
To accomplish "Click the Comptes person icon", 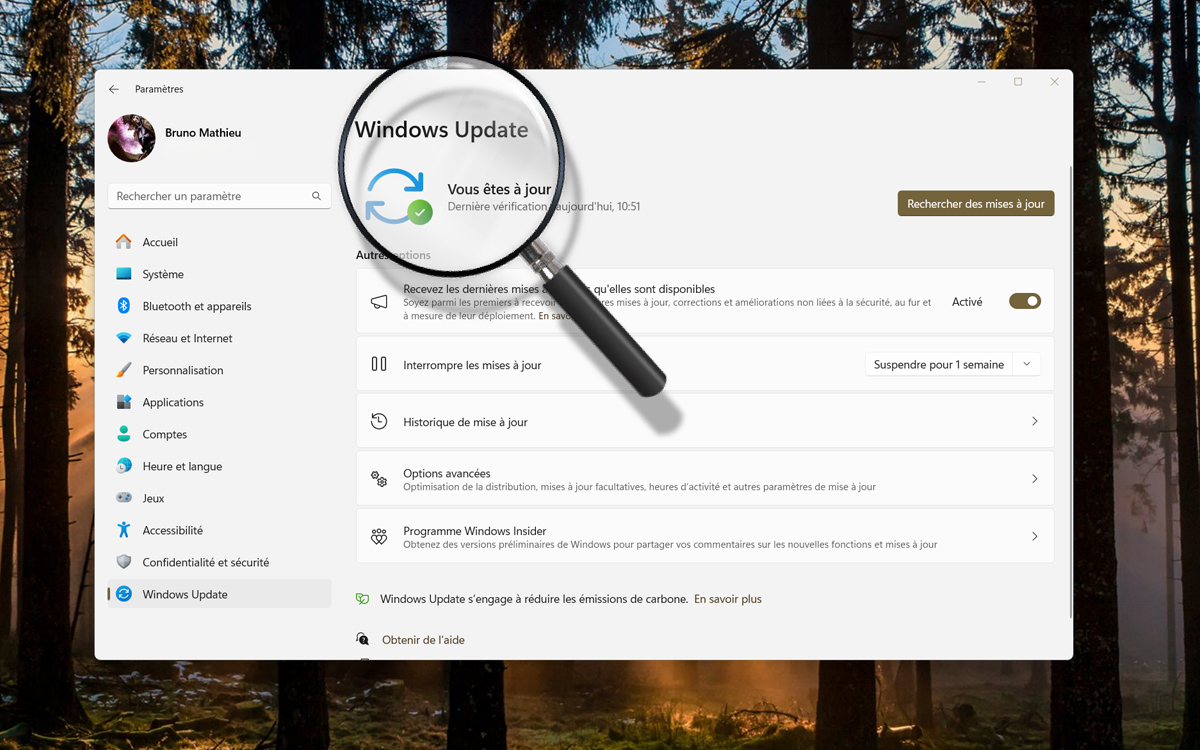I will click(123, 434).
